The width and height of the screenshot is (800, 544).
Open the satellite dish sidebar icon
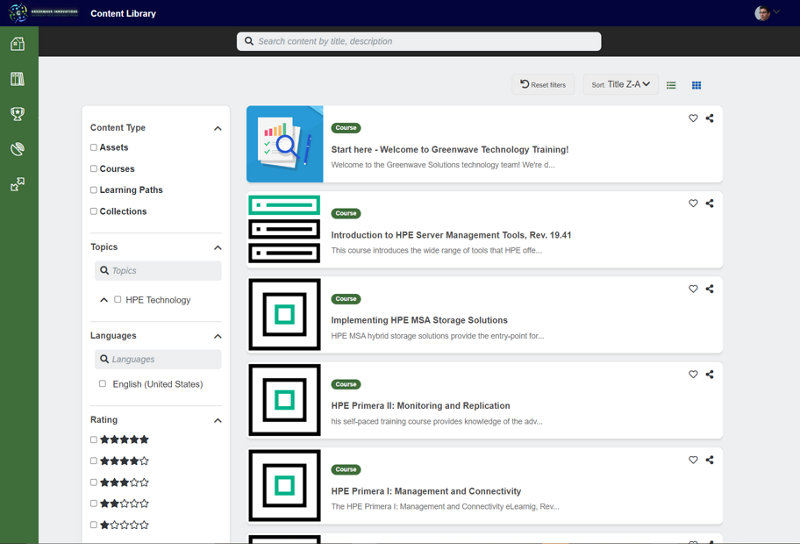coord(17,149)
